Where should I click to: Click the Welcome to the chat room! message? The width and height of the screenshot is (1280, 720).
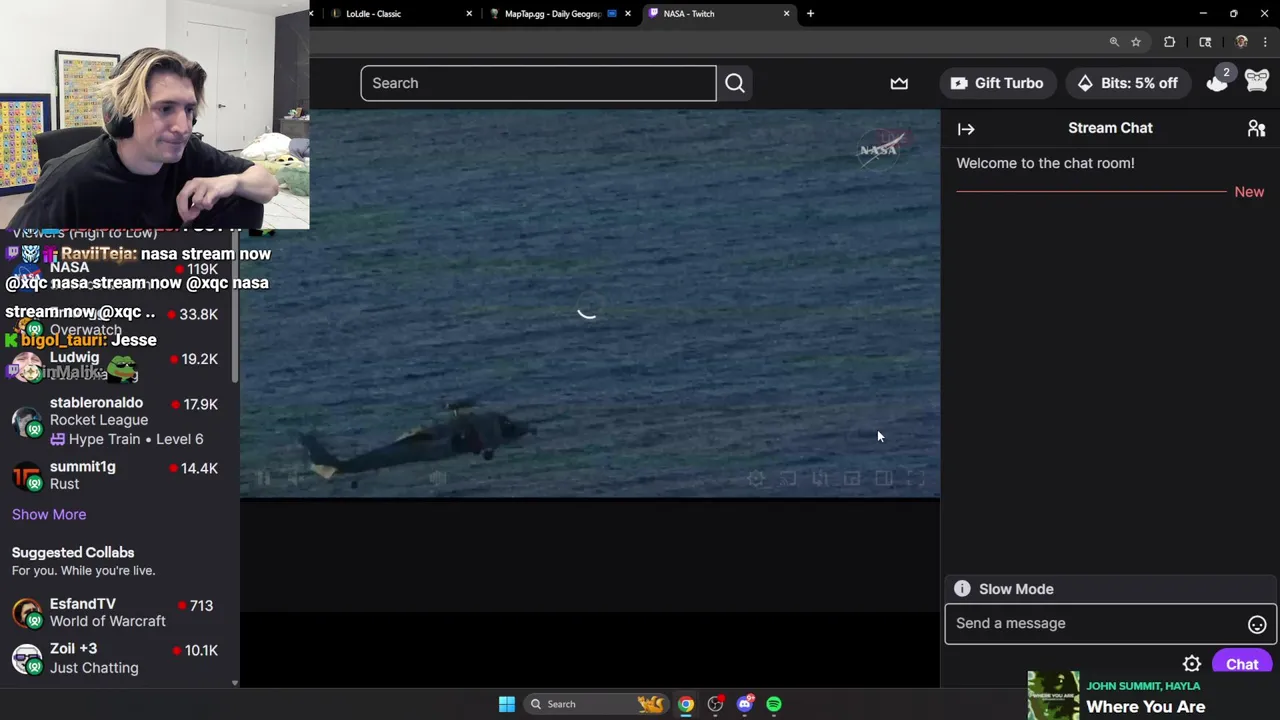point(1045,163)
